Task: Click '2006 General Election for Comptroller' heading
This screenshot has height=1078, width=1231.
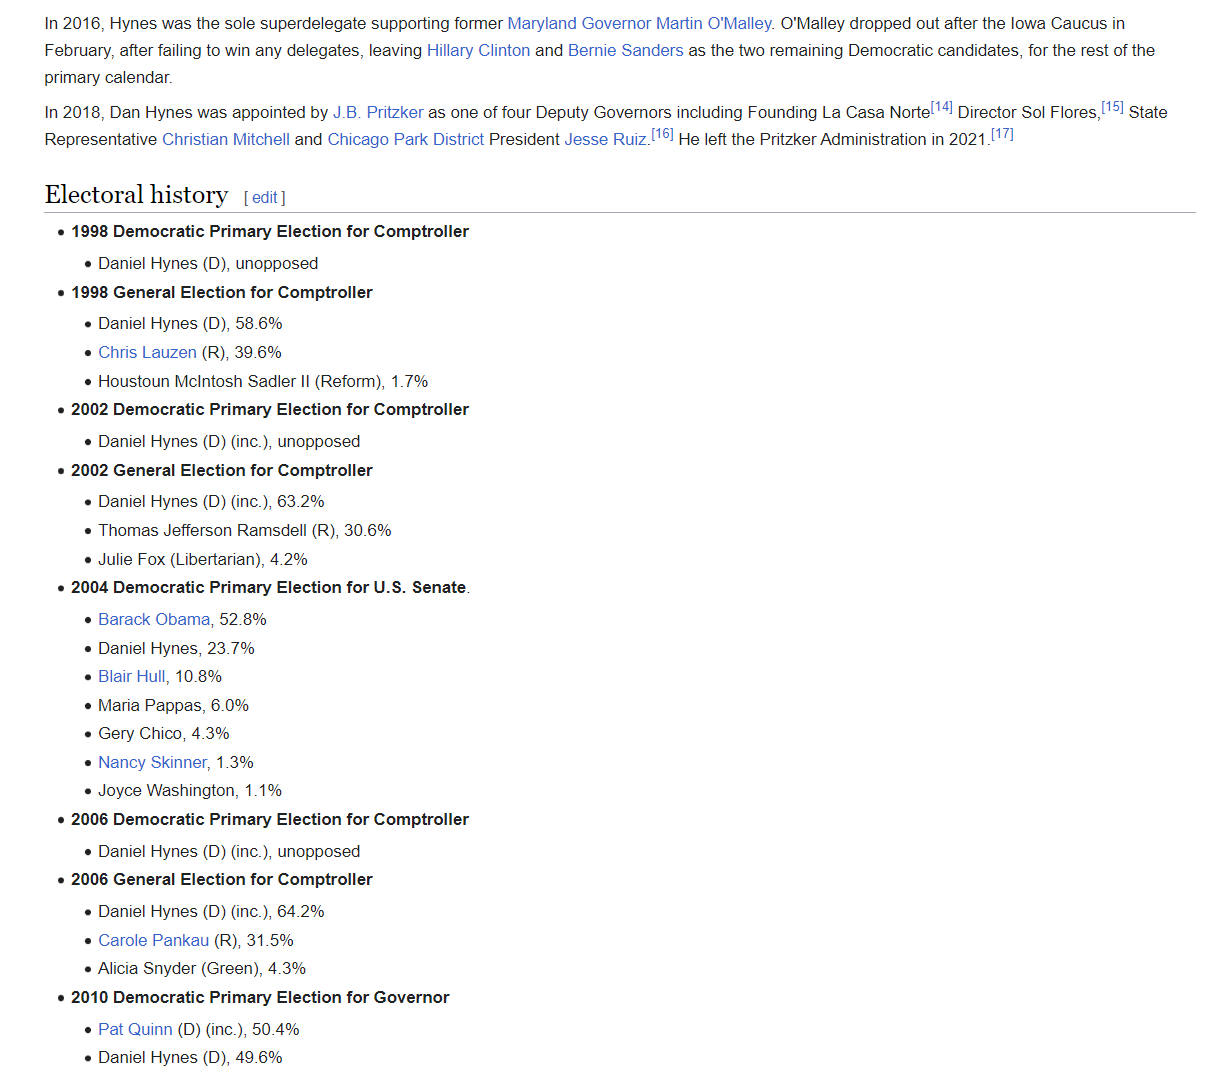Action: (222, 879)
